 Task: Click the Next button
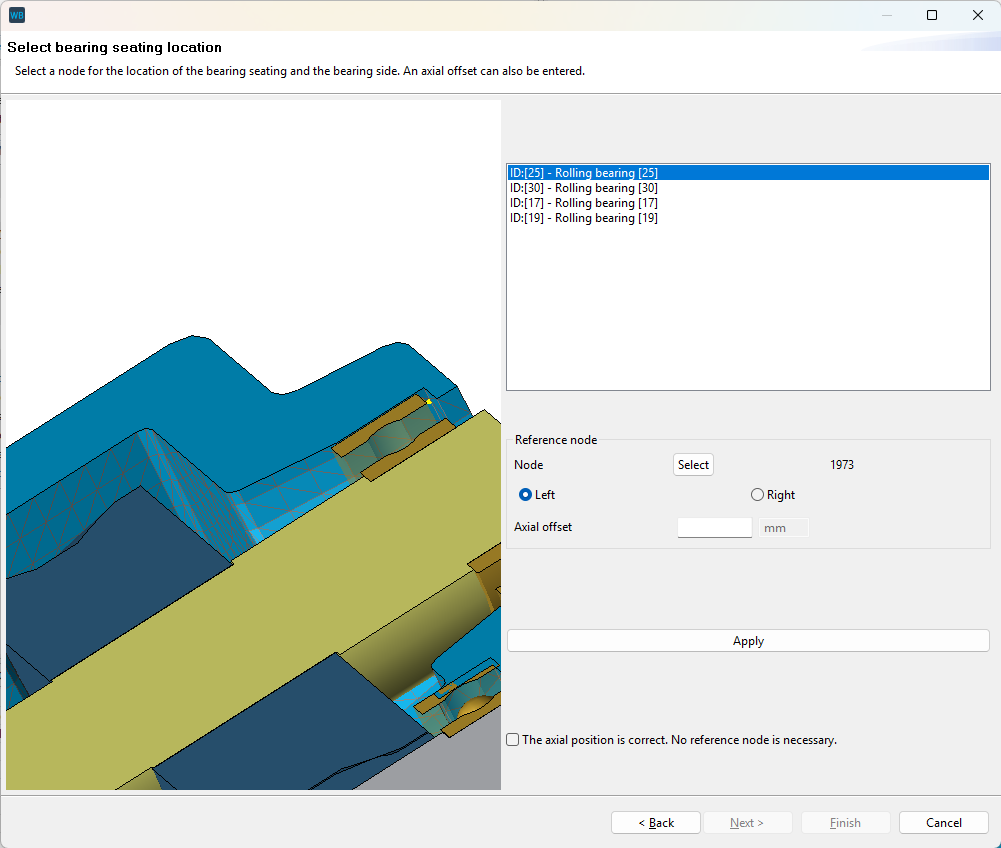coord(747,822)
